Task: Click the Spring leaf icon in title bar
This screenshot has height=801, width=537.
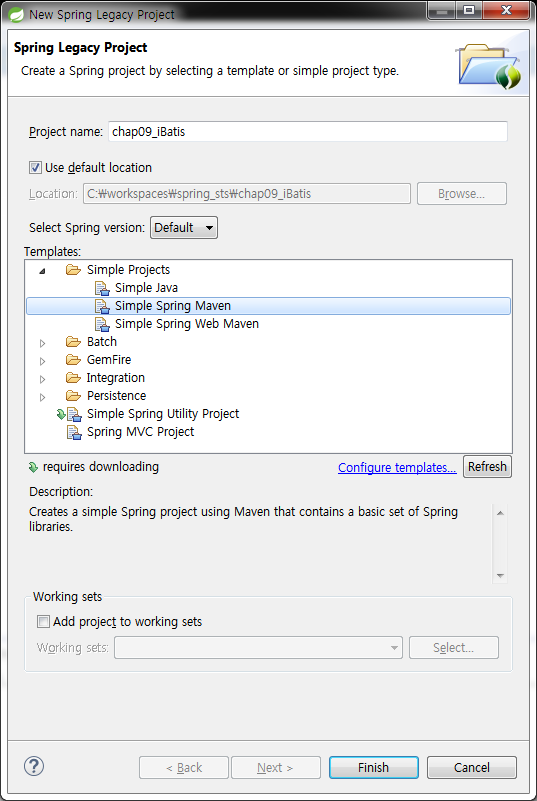Action: pos(16,14)
